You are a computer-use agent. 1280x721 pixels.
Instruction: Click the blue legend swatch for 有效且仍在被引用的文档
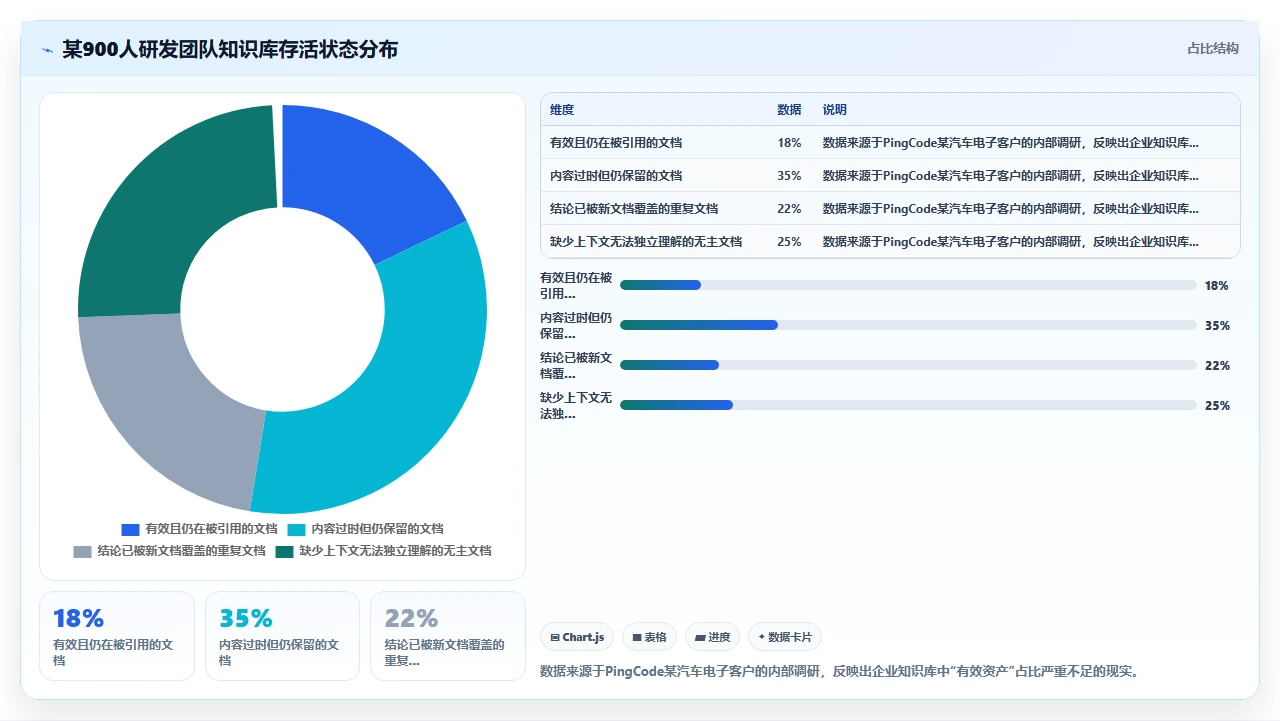point(130,529)
